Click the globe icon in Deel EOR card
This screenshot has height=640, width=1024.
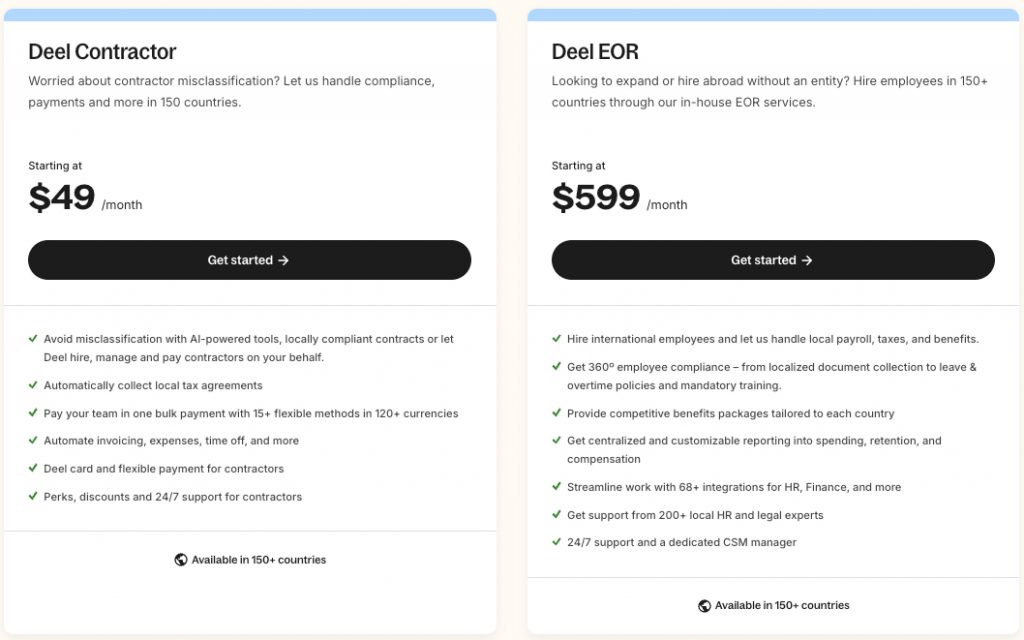pos(704,606)
